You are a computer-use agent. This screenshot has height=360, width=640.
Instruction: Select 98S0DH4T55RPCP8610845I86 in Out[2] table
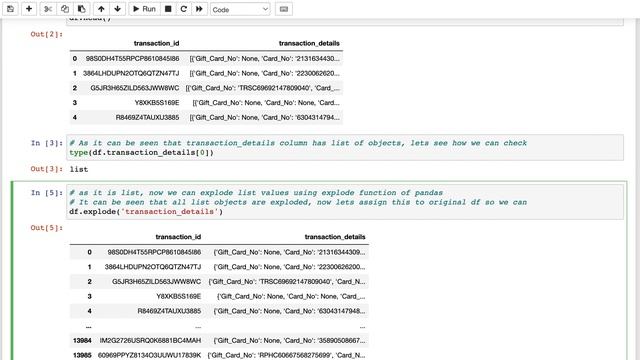coord(132,59)
